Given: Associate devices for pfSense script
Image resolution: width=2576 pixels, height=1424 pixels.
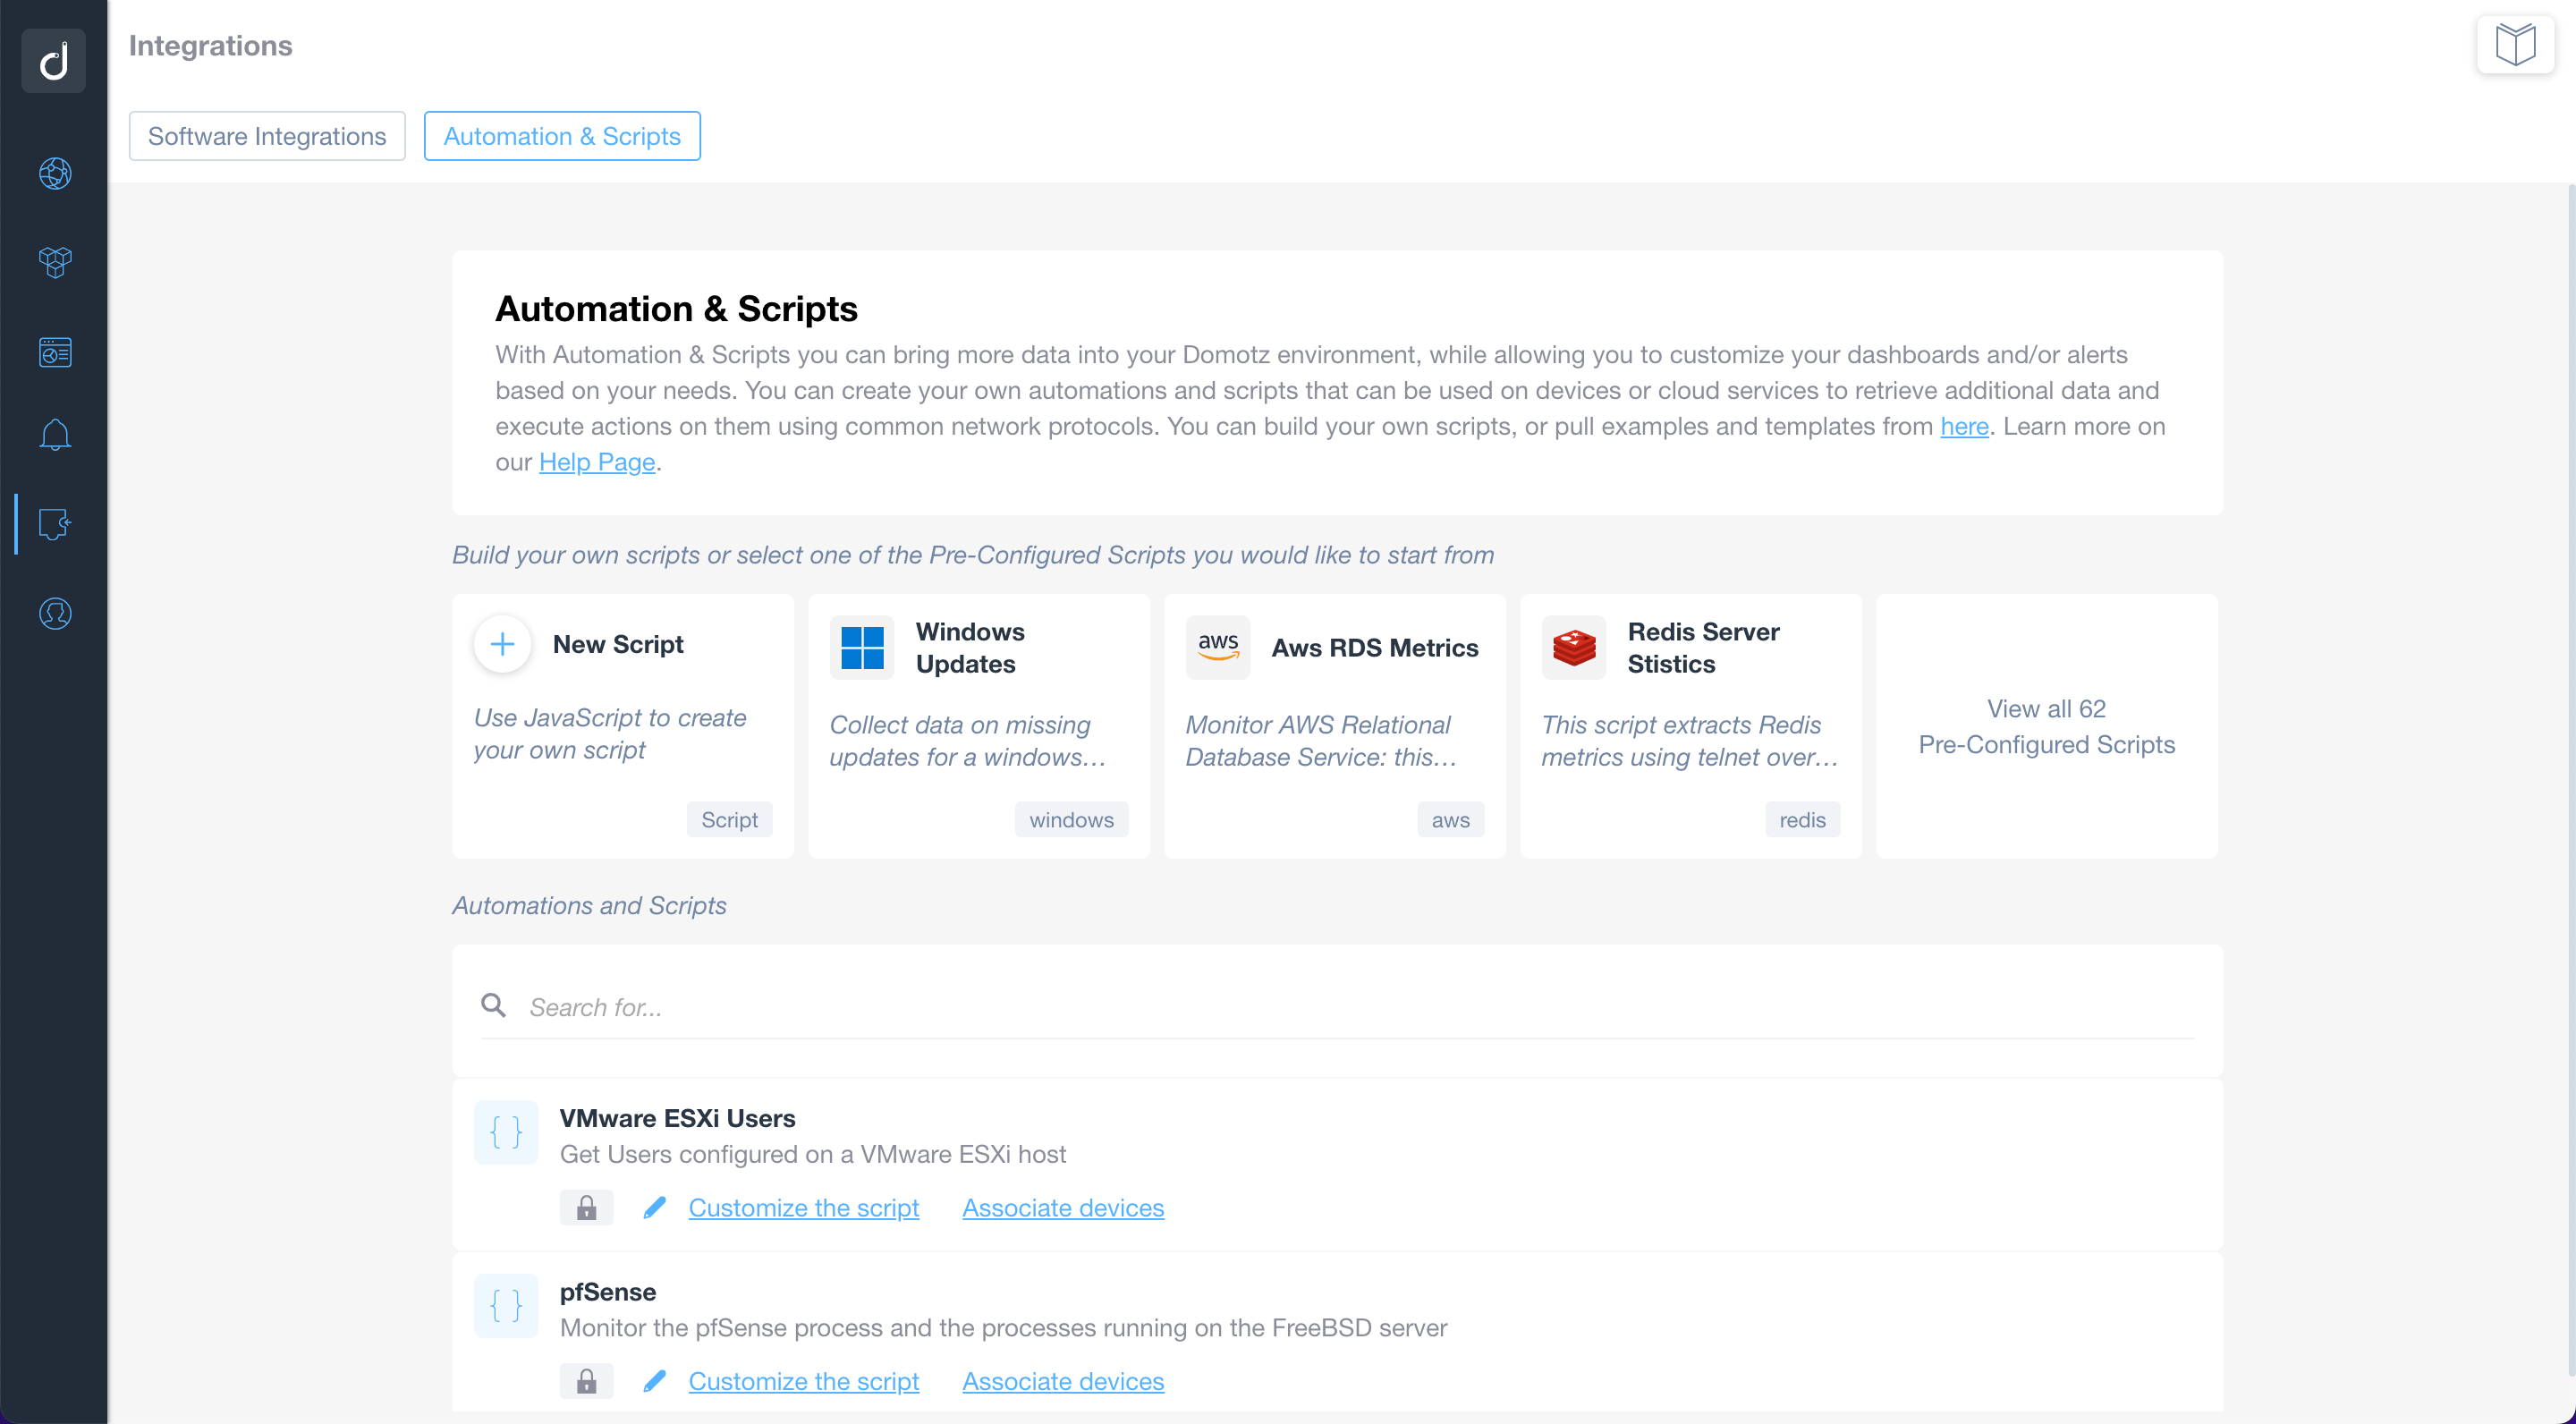Looking at the screenshot, I should [x=1063, y=1380].
